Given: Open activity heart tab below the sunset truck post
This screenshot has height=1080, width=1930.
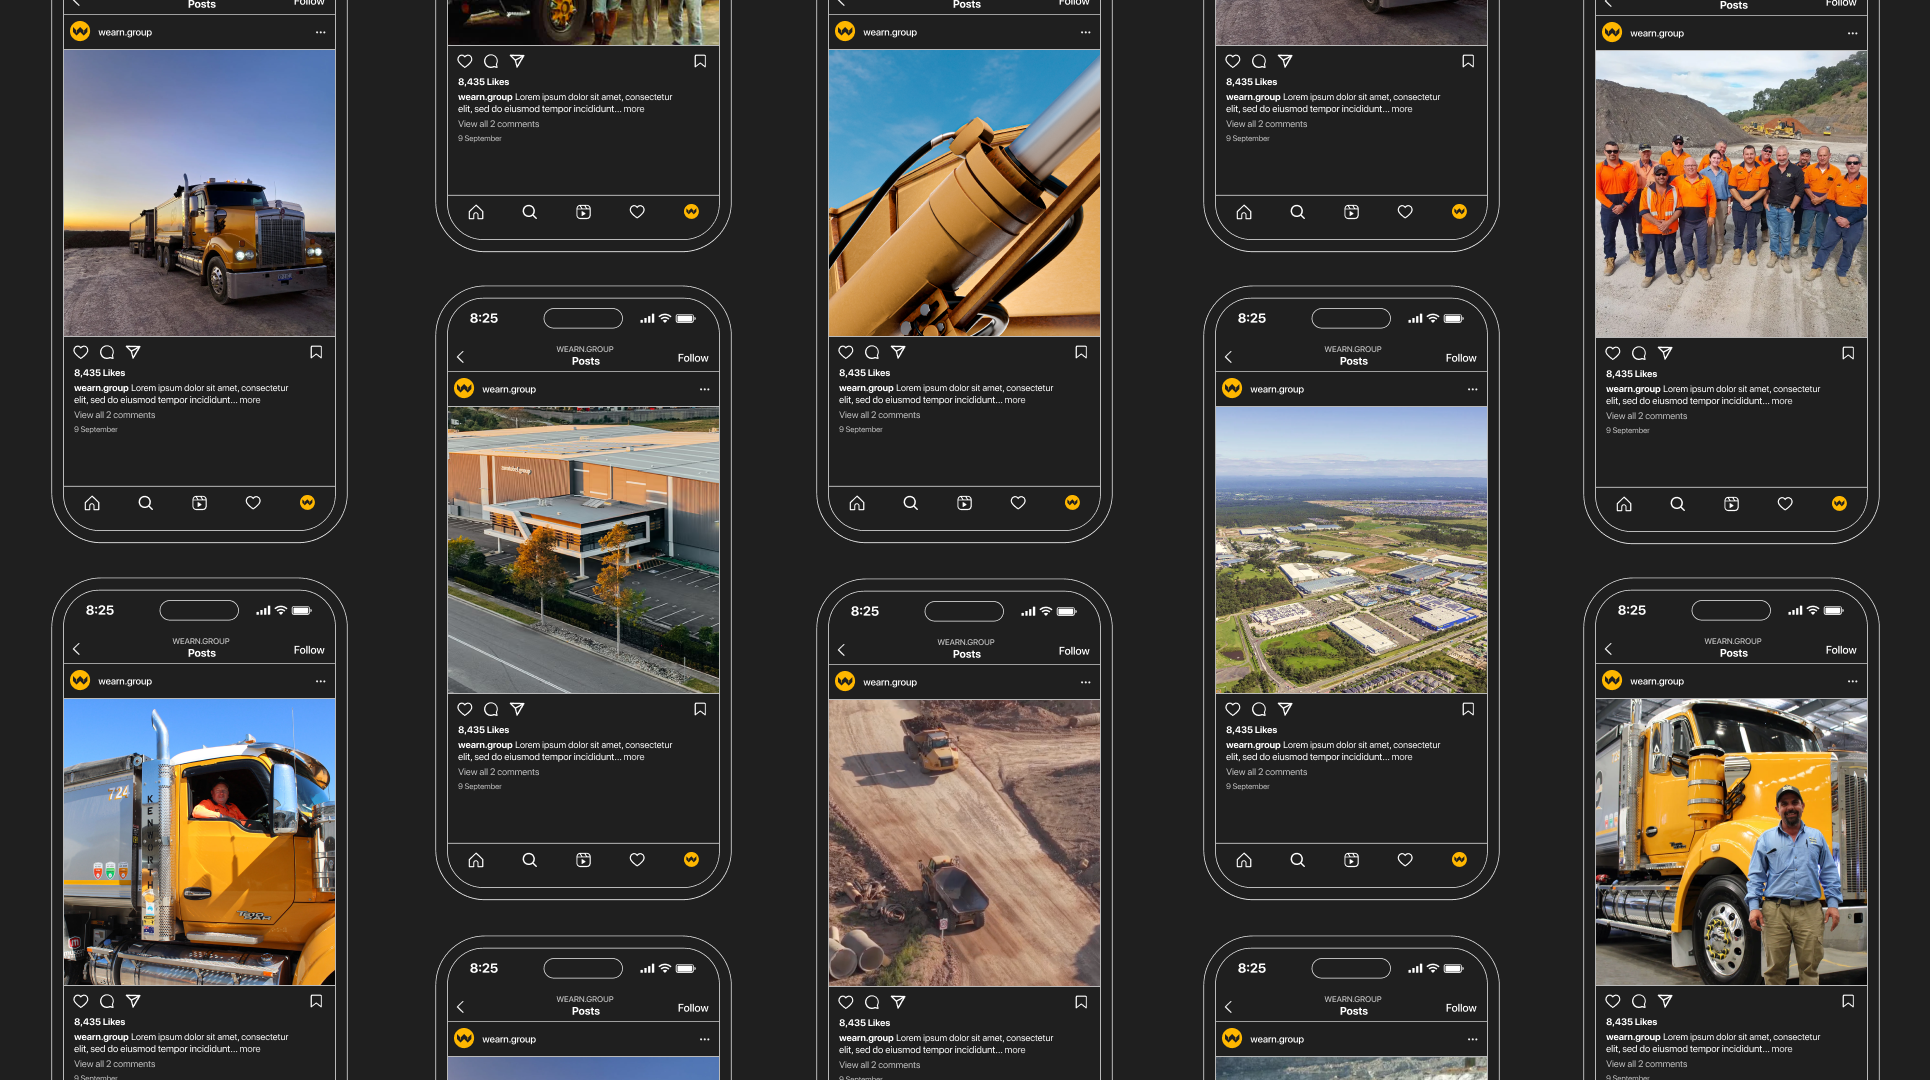Looking at the screenshot, I should pyautogui.click(x=253, y=503).
